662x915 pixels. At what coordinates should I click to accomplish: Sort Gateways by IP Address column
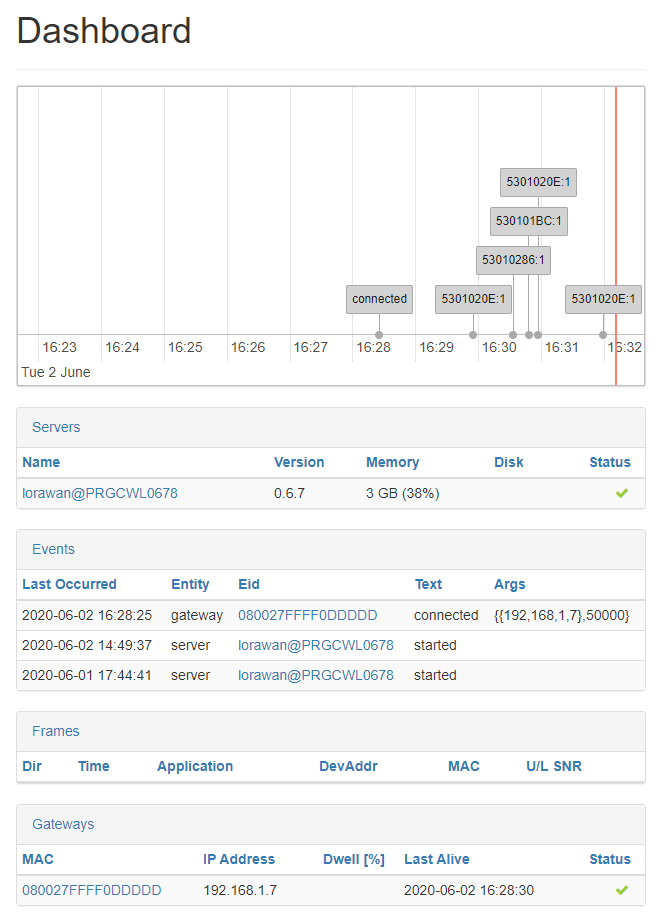pos(239,860)
